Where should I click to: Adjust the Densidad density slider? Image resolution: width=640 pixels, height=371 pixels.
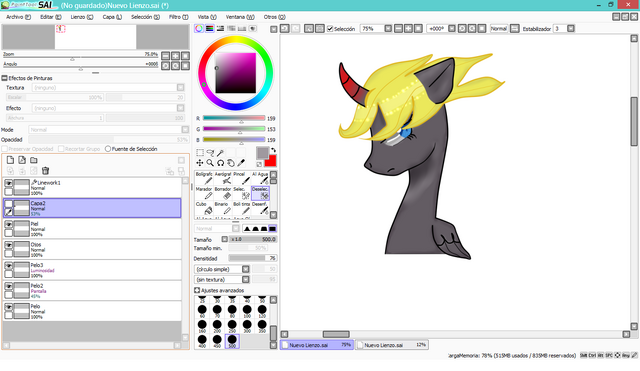click(x=253, y=258)
